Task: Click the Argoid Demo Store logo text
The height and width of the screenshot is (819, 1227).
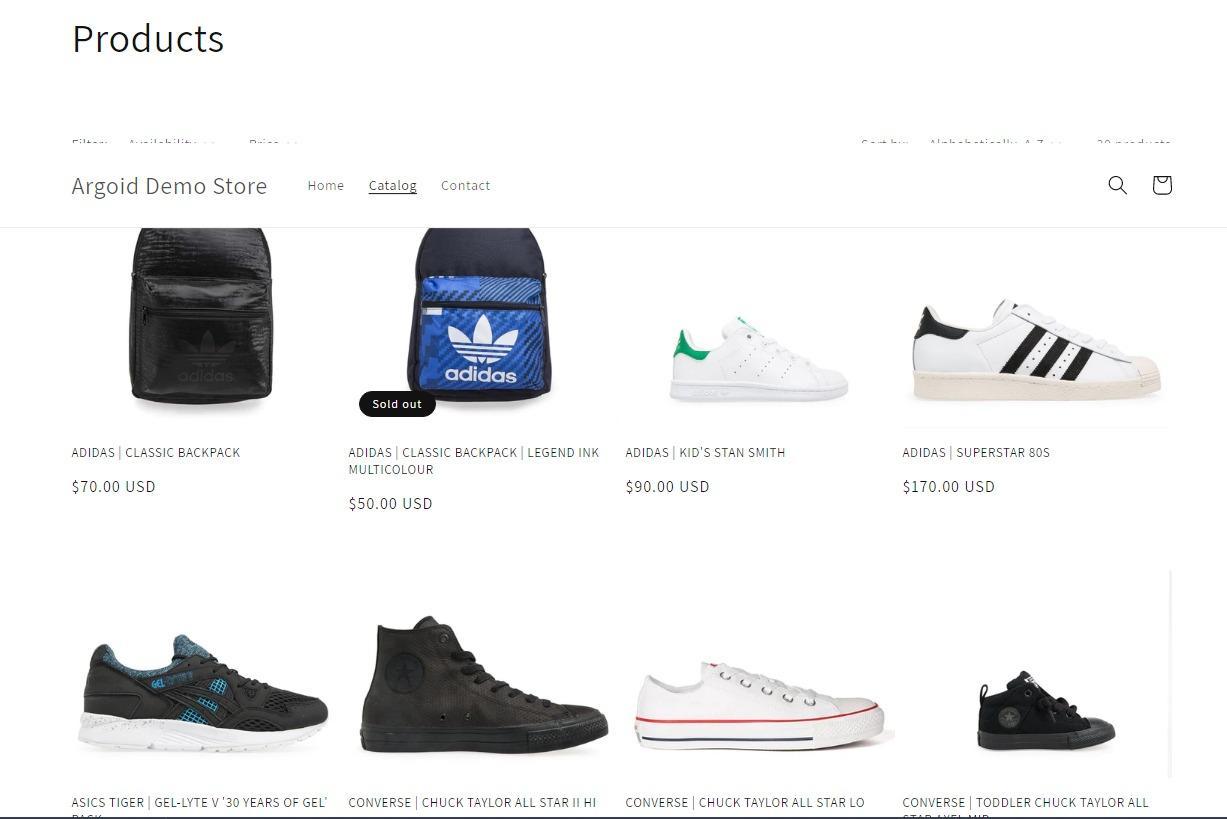Action: coord(169,186)
